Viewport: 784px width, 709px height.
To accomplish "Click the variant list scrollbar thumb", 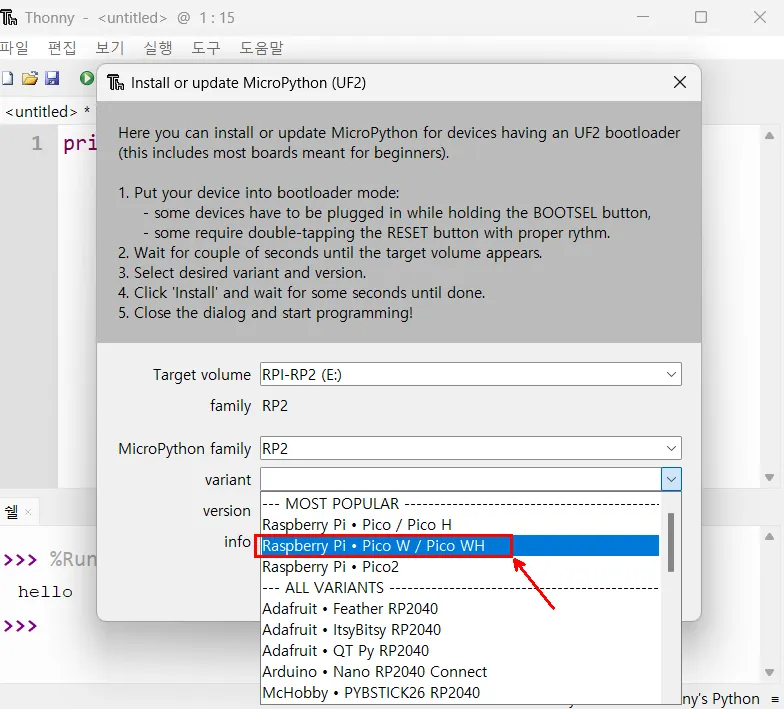I will tap(670, 542).
